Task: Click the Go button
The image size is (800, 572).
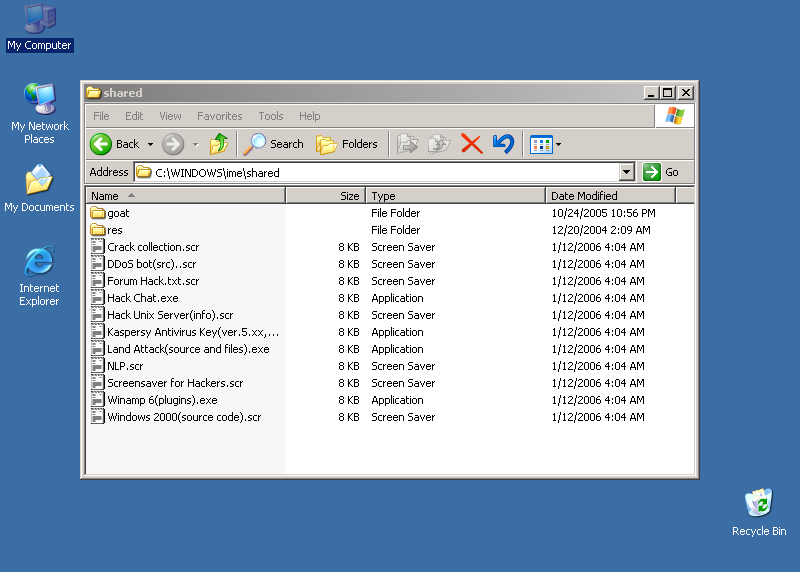Action: 660,172
